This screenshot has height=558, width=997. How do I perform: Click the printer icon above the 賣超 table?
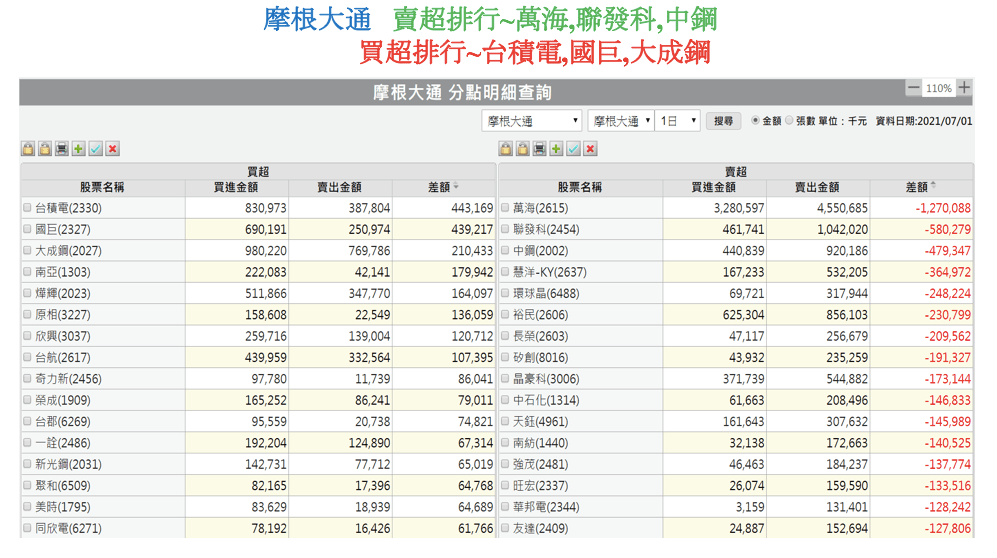pos(540,149)
